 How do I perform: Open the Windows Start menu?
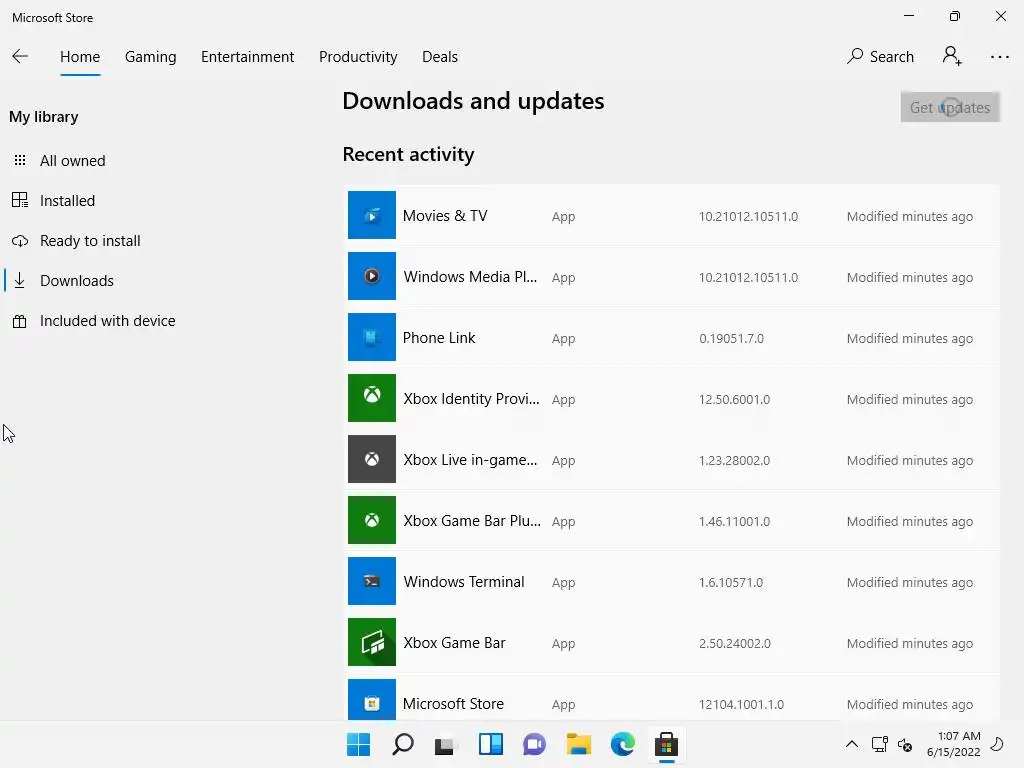pyautogui.click(x=358, y=744)
